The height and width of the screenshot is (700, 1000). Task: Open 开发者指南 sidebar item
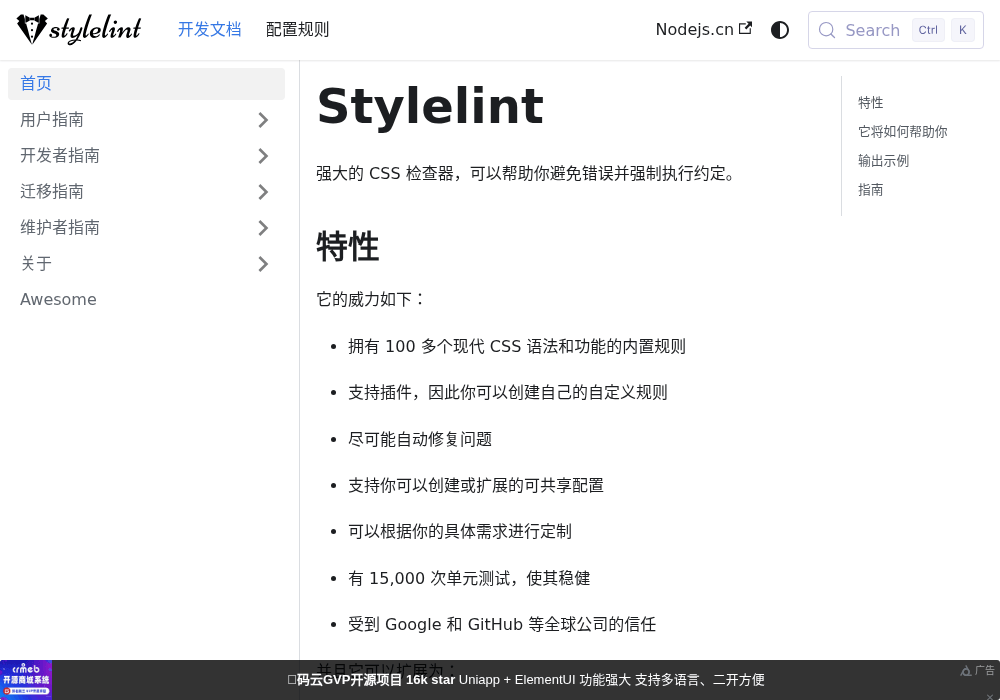(60, 156)
